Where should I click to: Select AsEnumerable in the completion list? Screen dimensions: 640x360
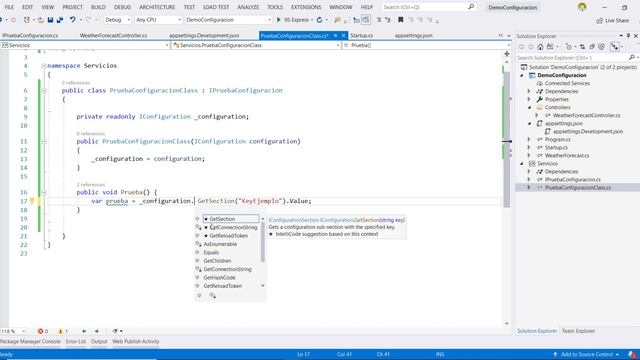[x=220, y=244]
